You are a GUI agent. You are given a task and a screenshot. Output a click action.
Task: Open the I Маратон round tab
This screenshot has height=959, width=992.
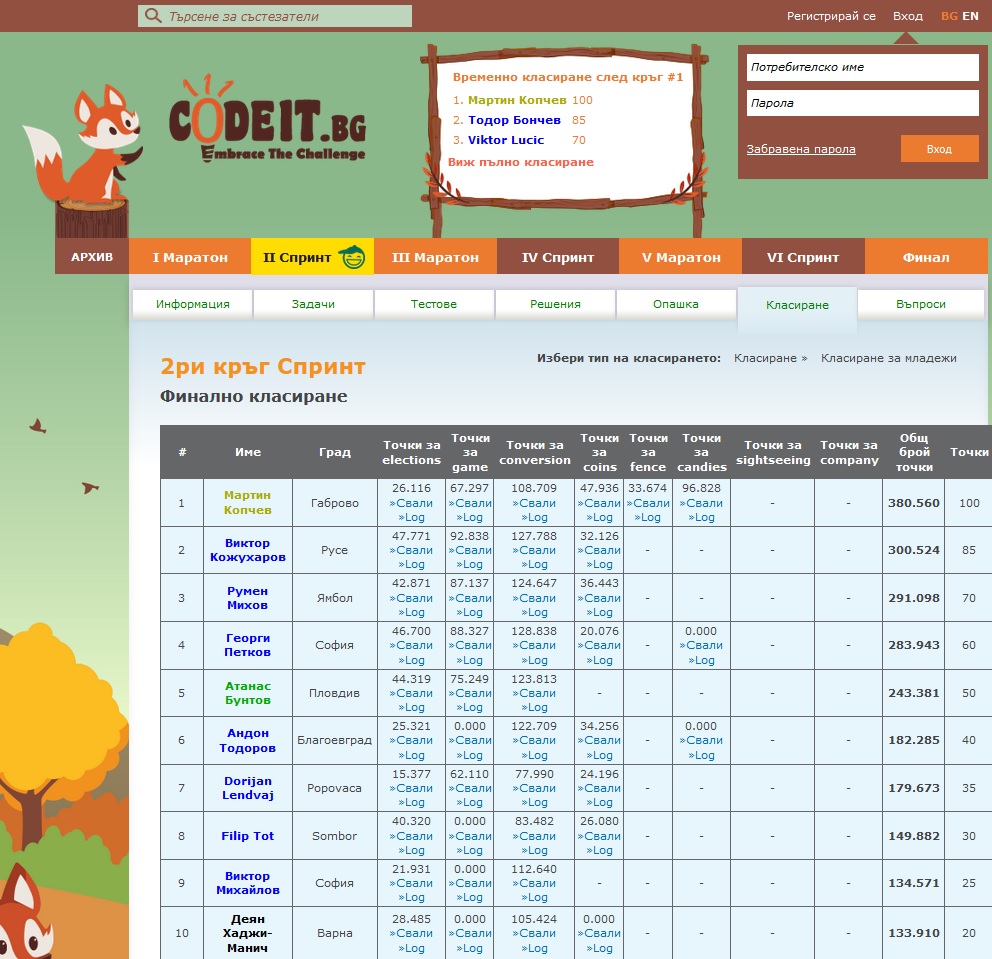[190, 257]
